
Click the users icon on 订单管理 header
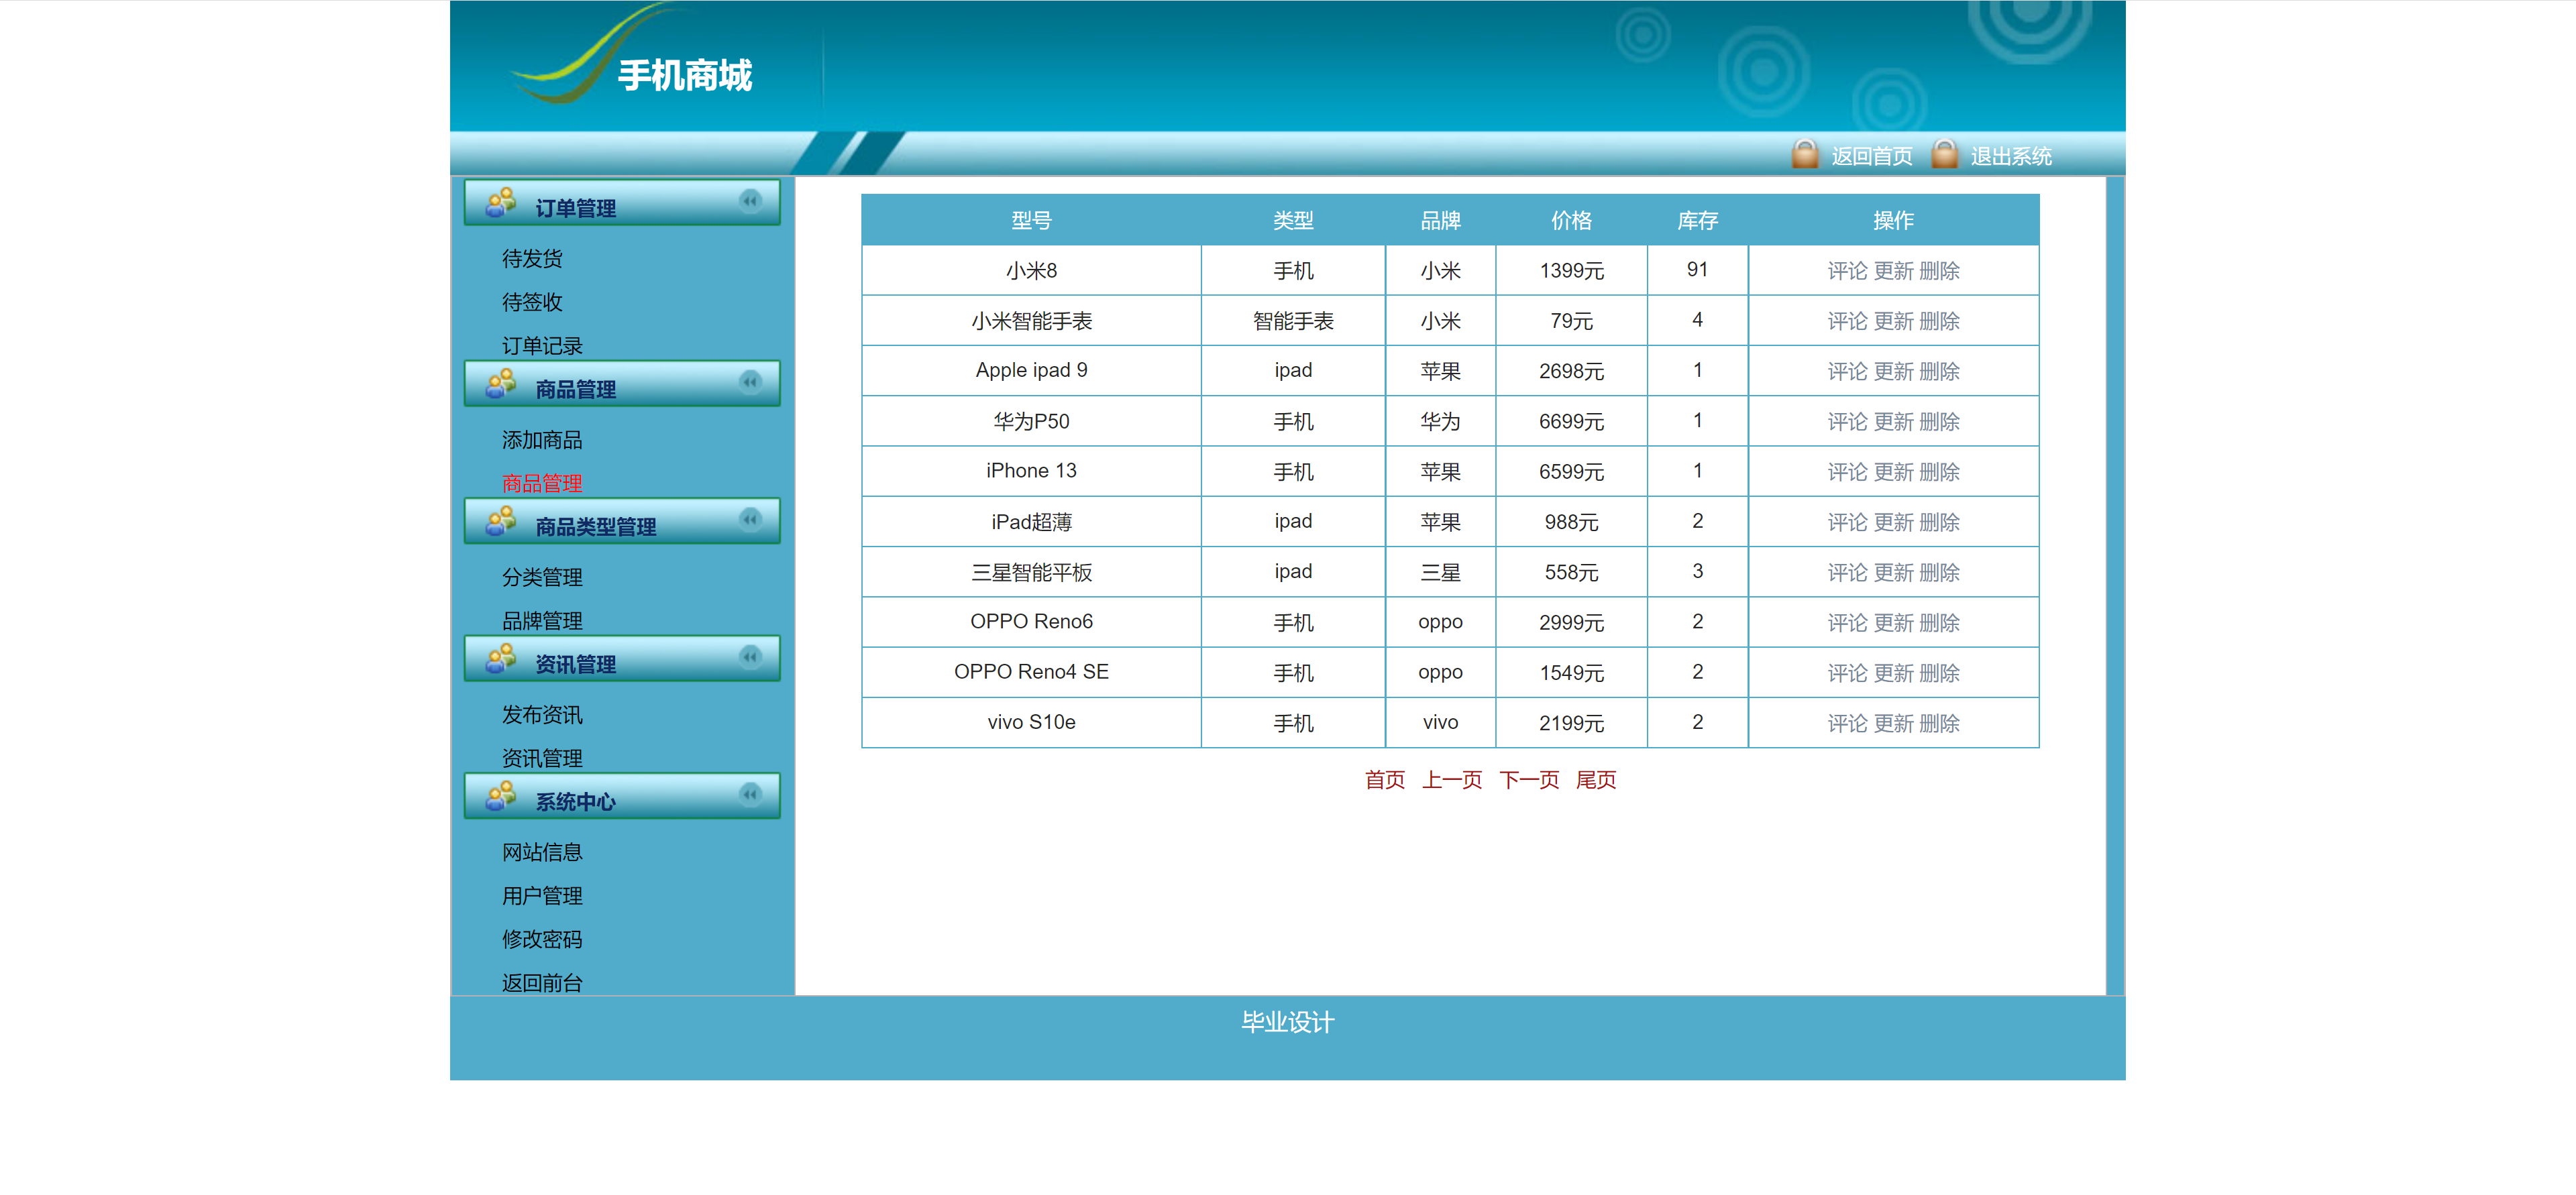500,203
